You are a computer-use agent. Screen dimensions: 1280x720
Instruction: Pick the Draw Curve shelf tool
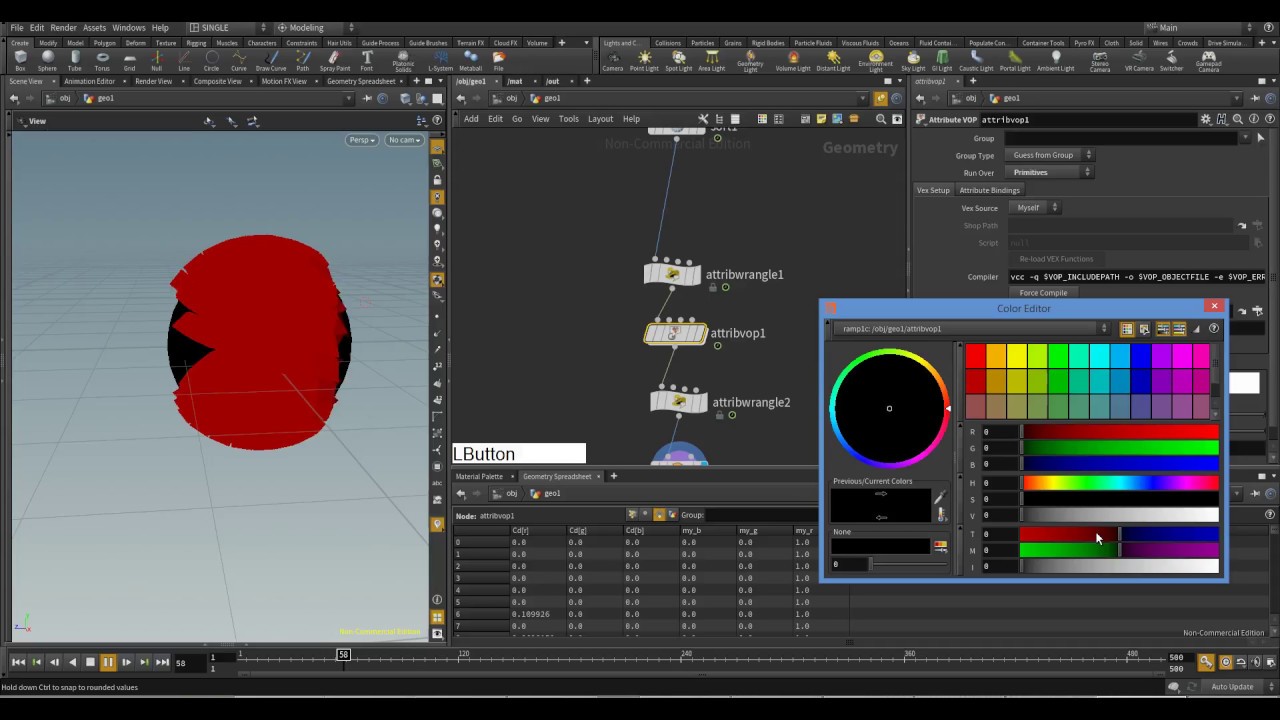point(271,61)
